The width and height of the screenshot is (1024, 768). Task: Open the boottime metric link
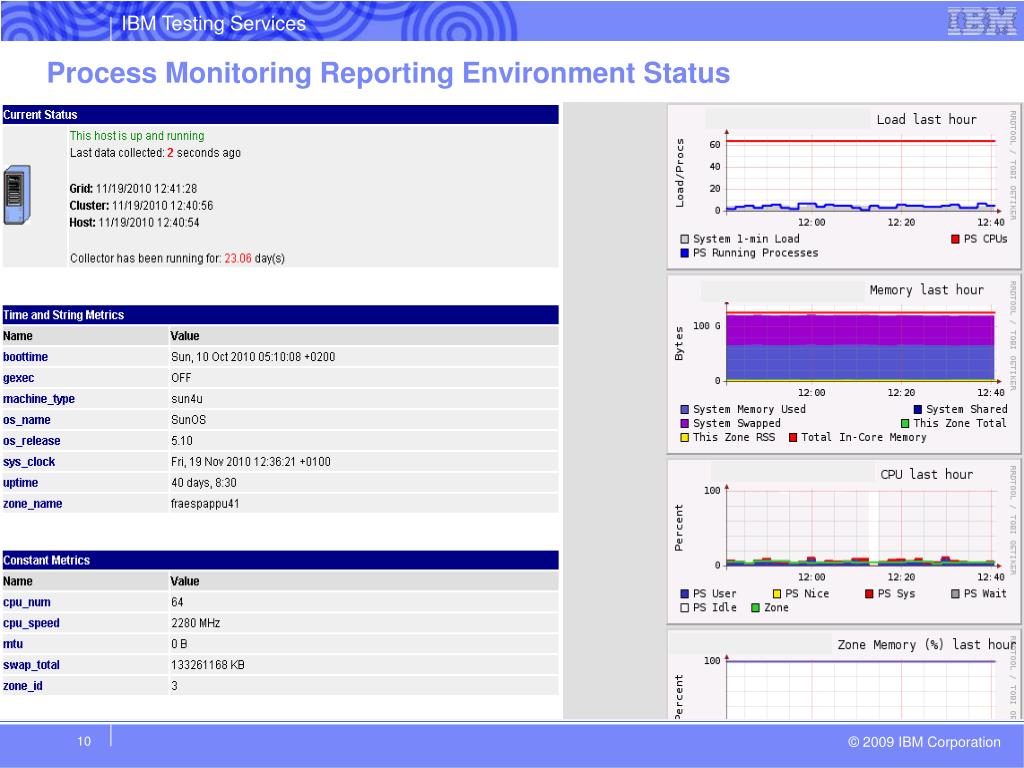[25, 357]
